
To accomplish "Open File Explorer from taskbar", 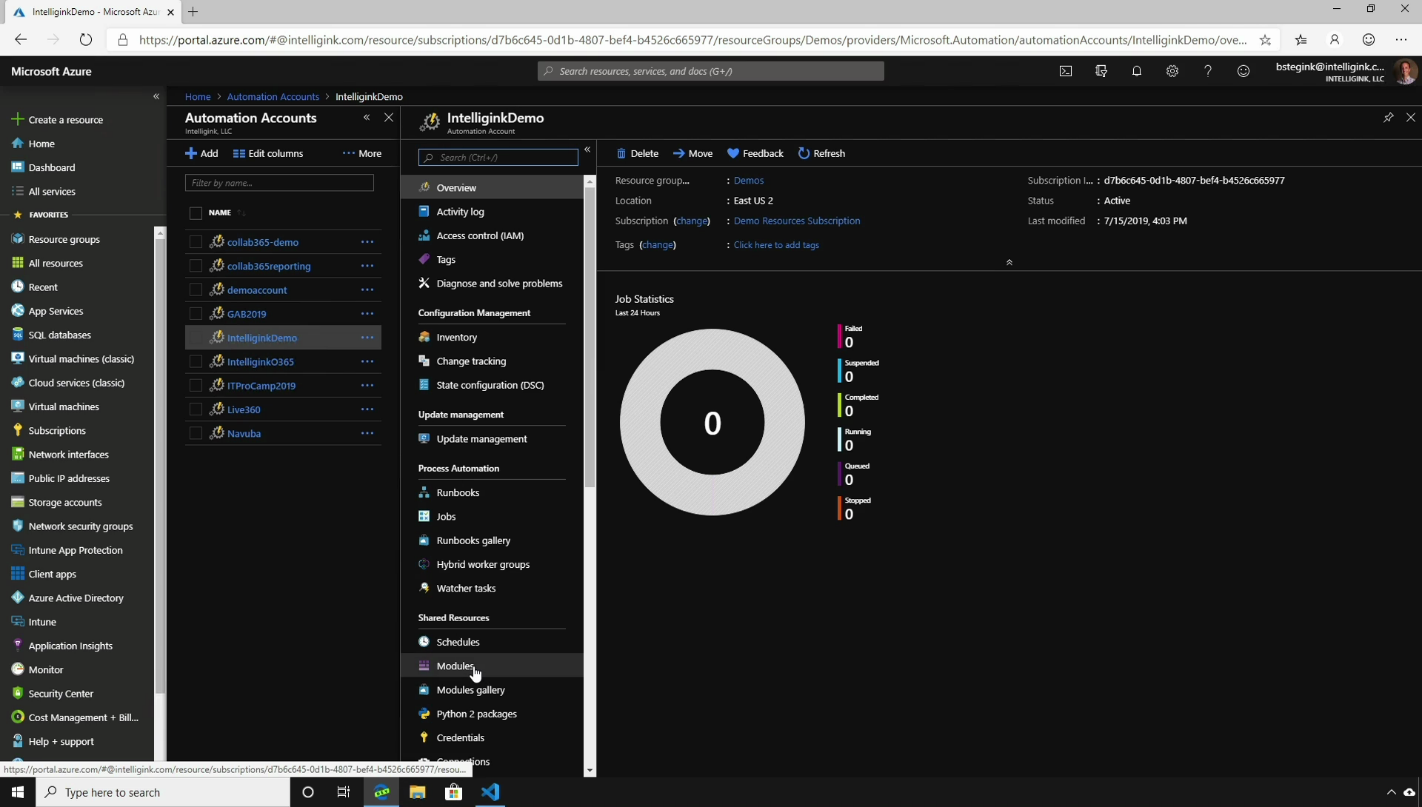I will 418,792.
